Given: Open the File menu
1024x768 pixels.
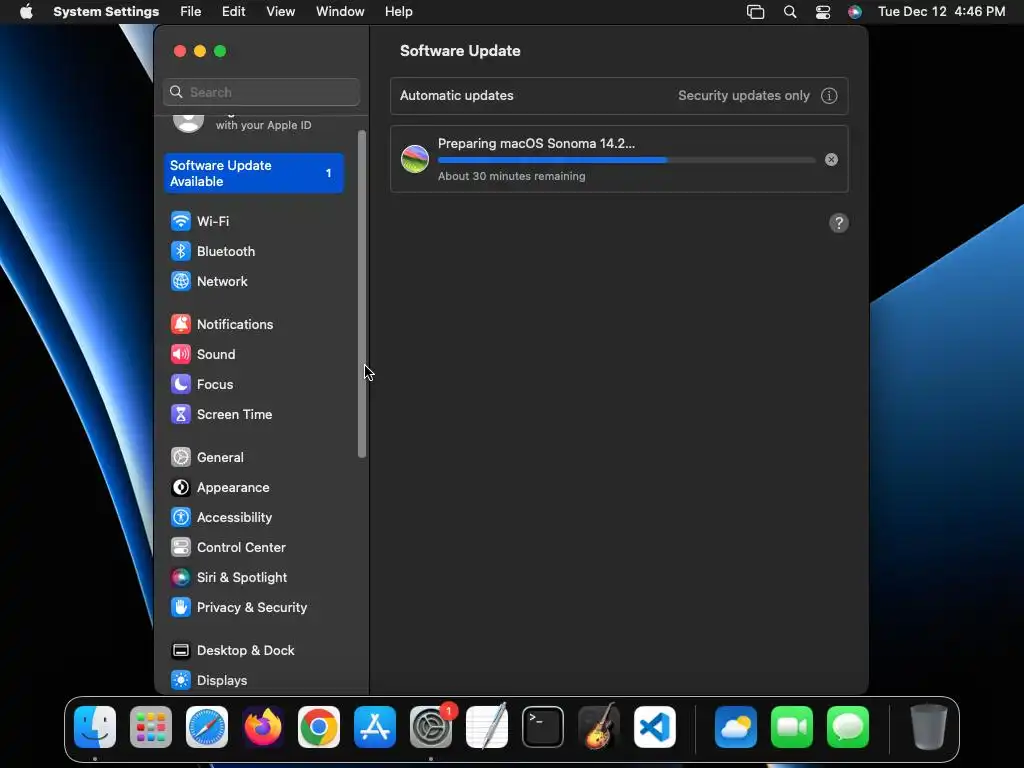Looking at the screenshot, I should [191, 12].
